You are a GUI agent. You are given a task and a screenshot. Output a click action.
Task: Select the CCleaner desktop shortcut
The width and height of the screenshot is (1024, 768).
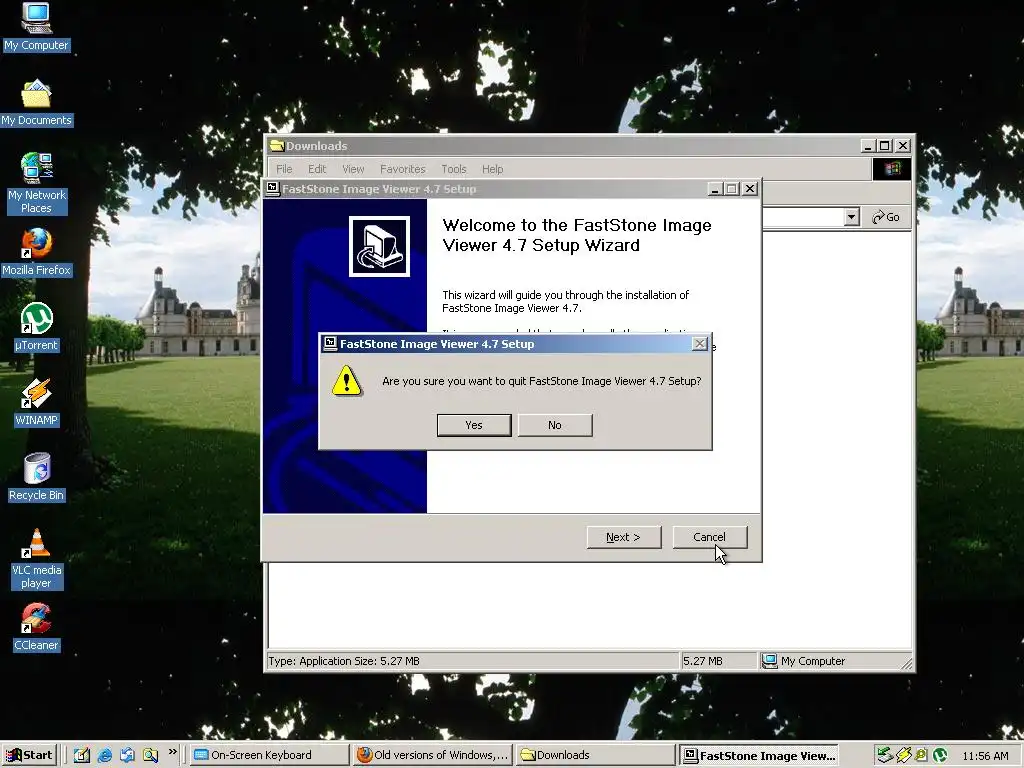[x=36, y=628]
